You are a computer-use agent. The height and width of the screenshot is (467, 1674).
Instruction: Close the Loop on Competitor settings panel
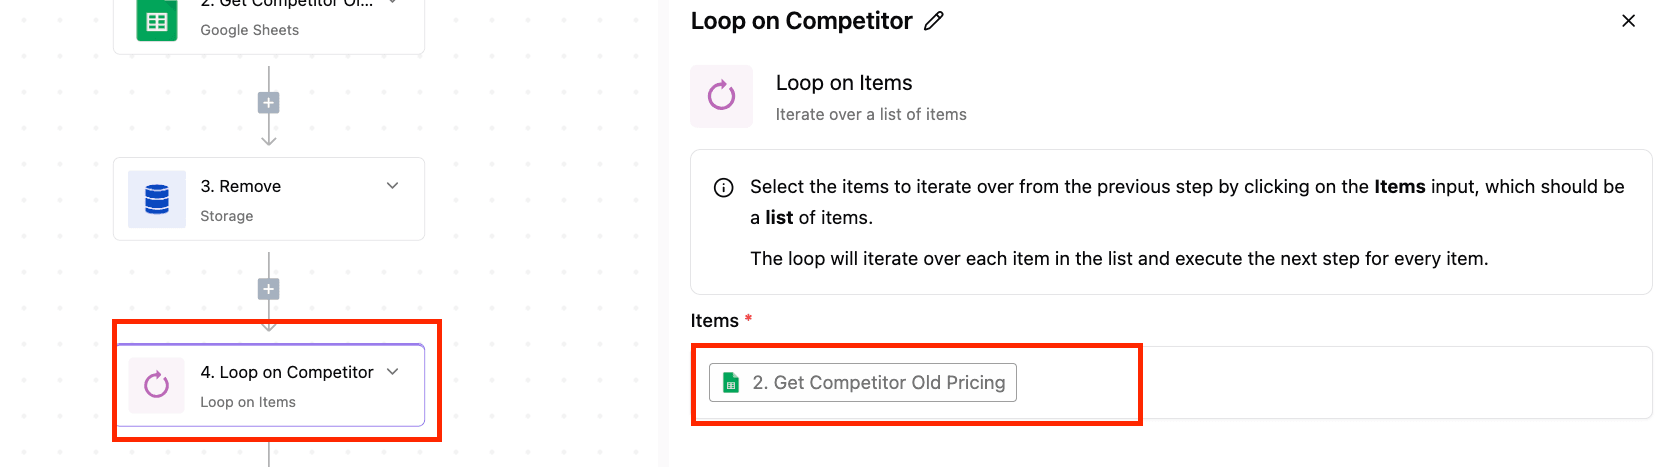pos(1628,21)
